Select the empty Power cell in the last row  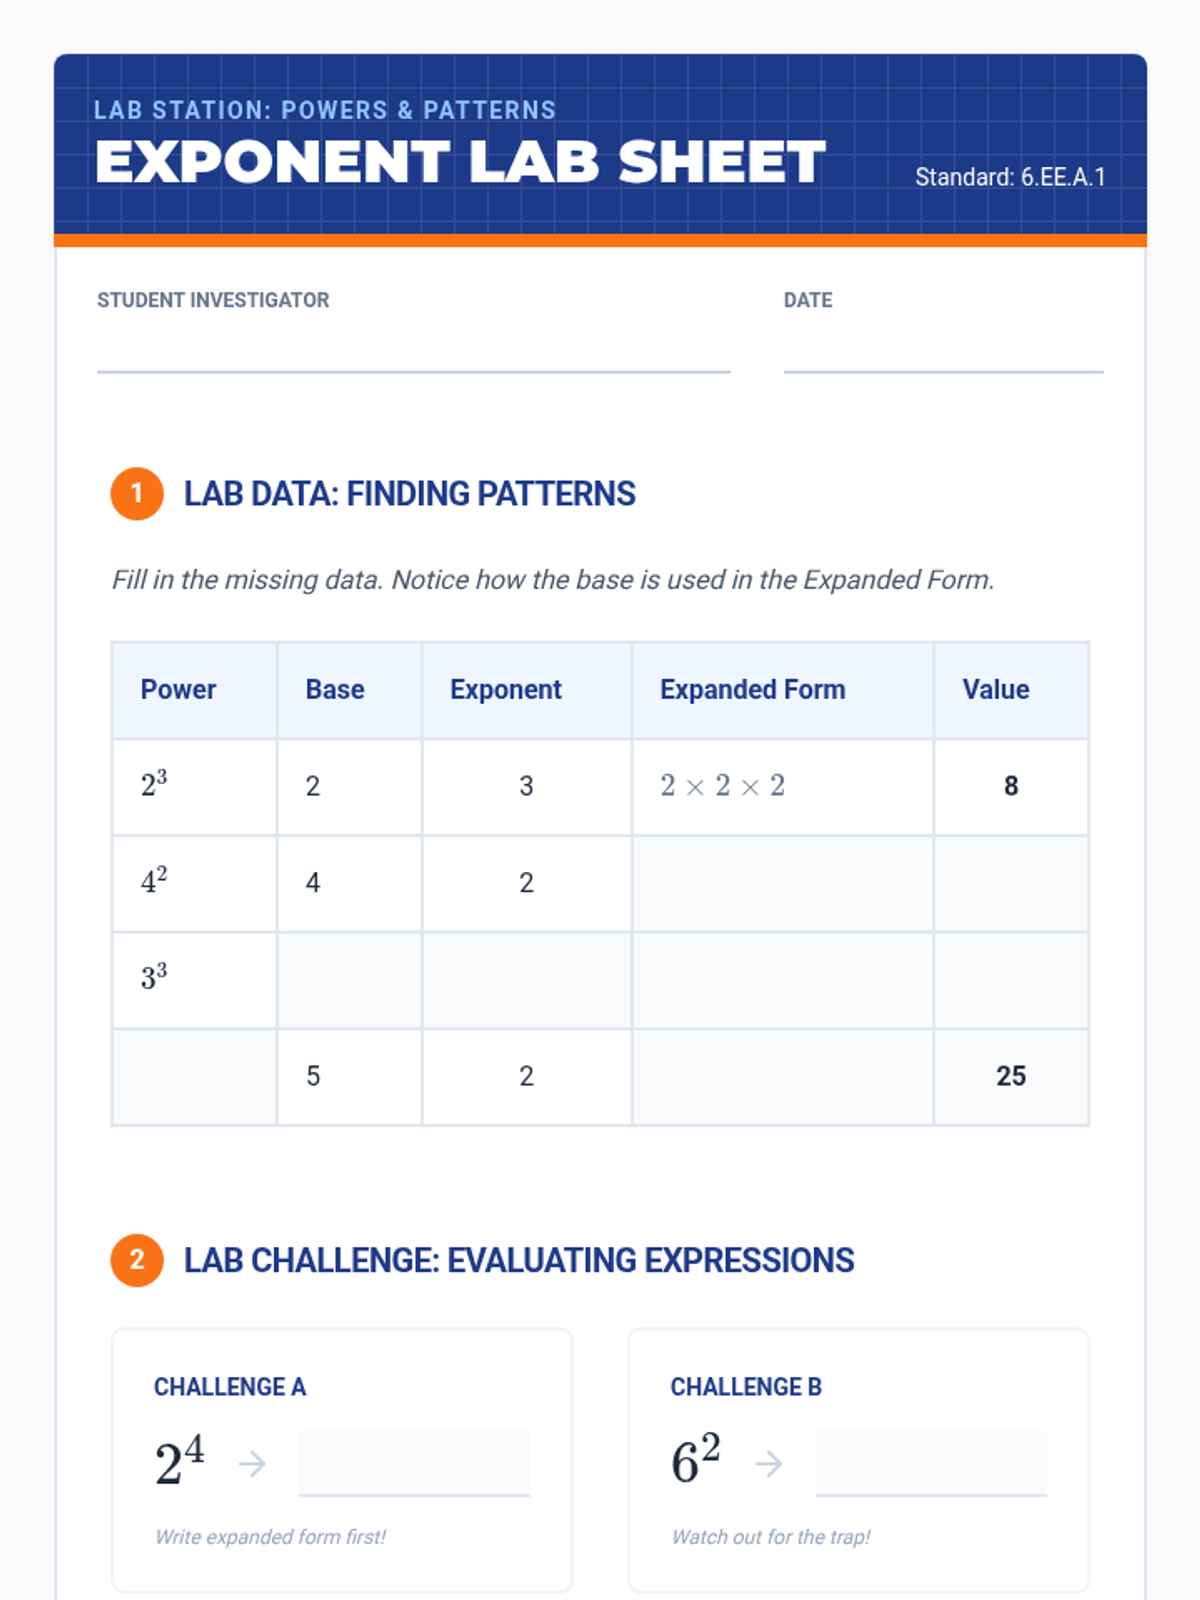pyautogui.click(x=194, y=1077)
